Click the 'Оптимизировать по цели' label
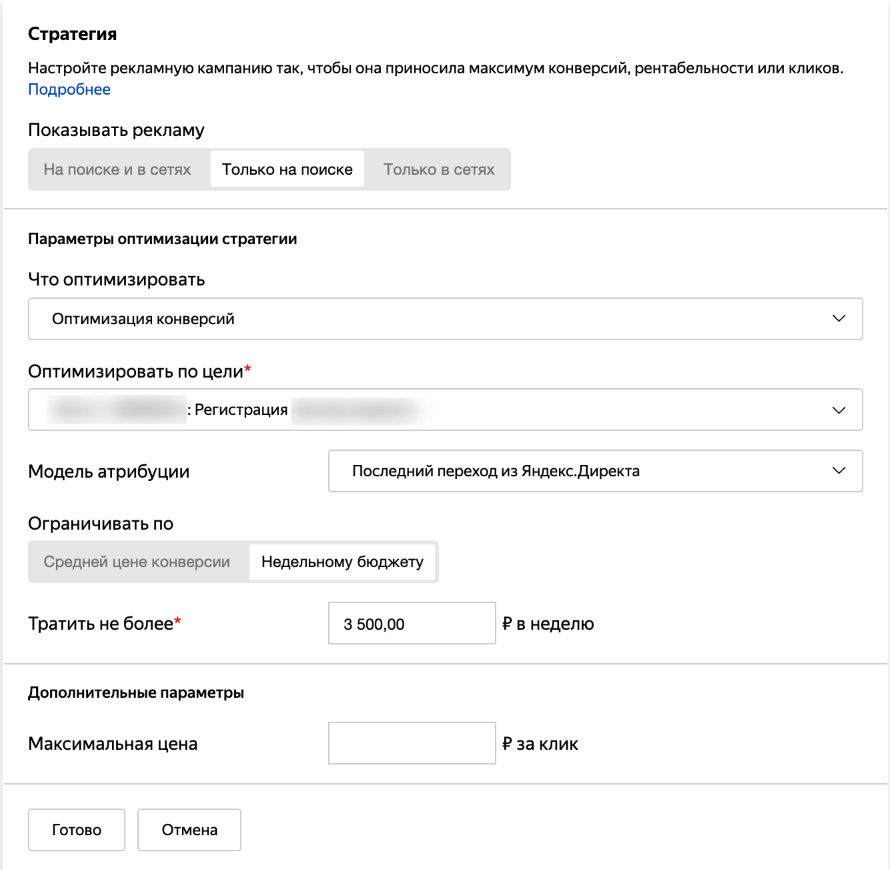The width and height of the screenshot is (890, 870). [x=135, y=372]
